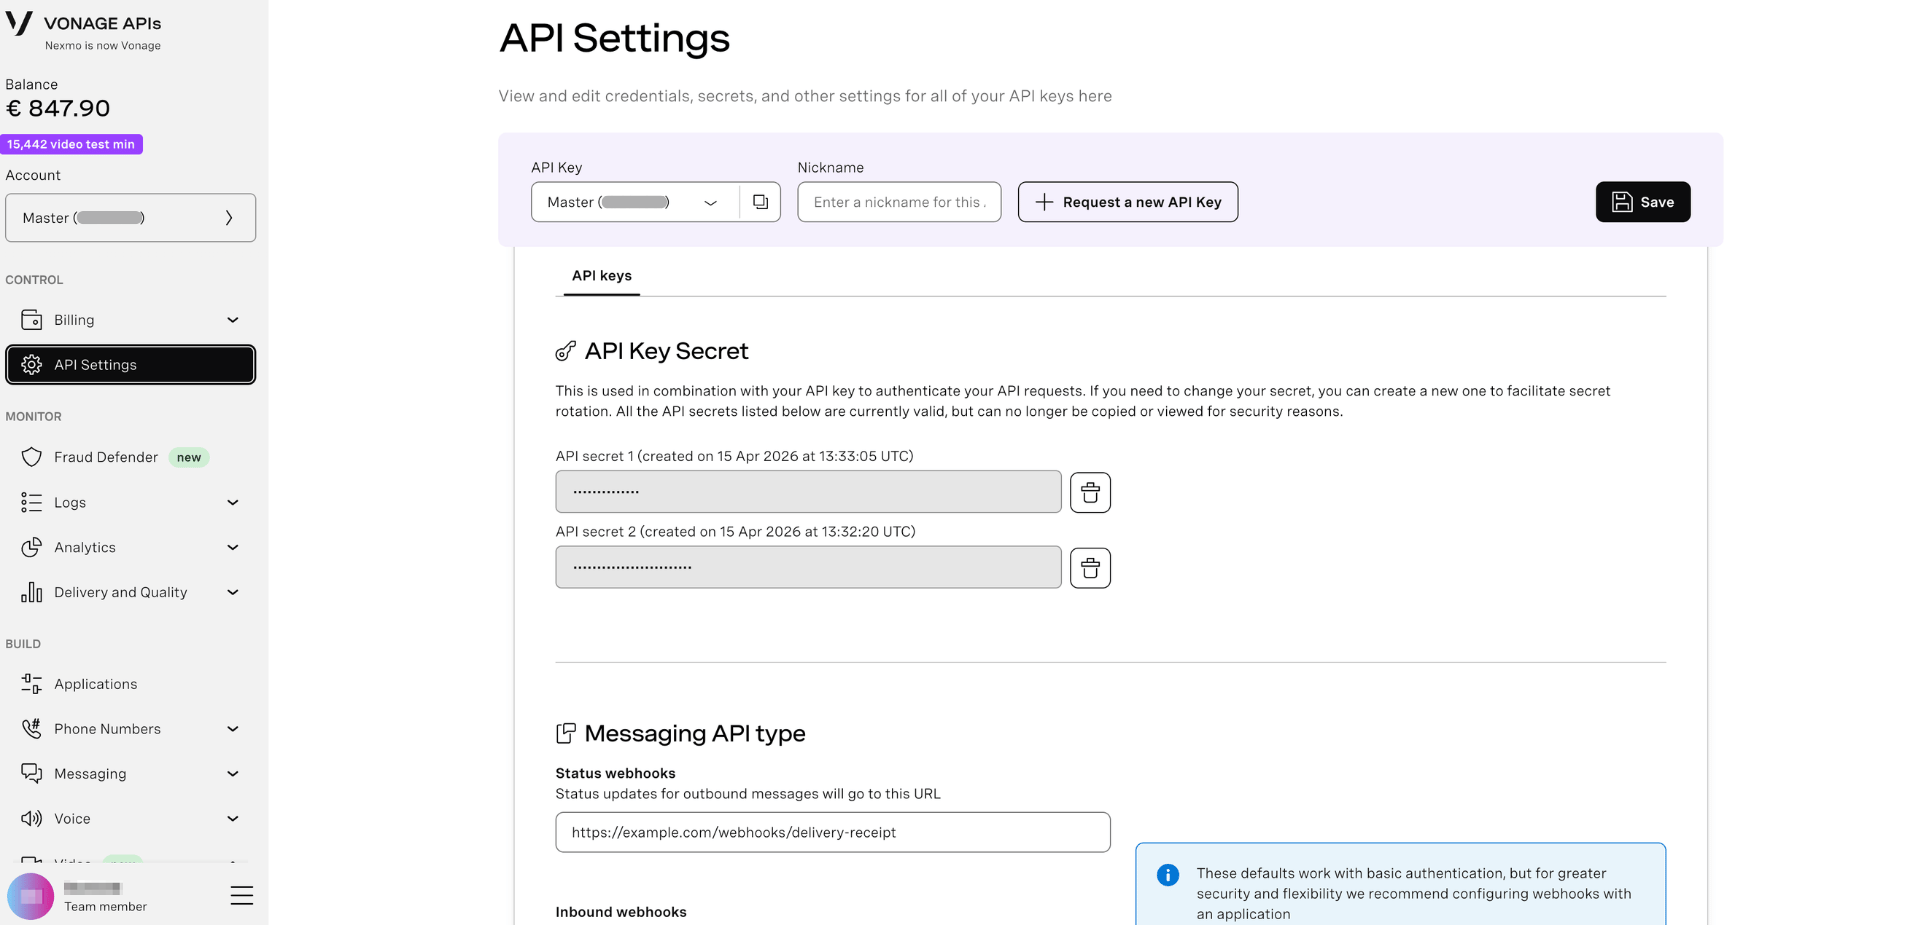
Task: Click the € 847.90 balance amount
Action: (58, 108)
